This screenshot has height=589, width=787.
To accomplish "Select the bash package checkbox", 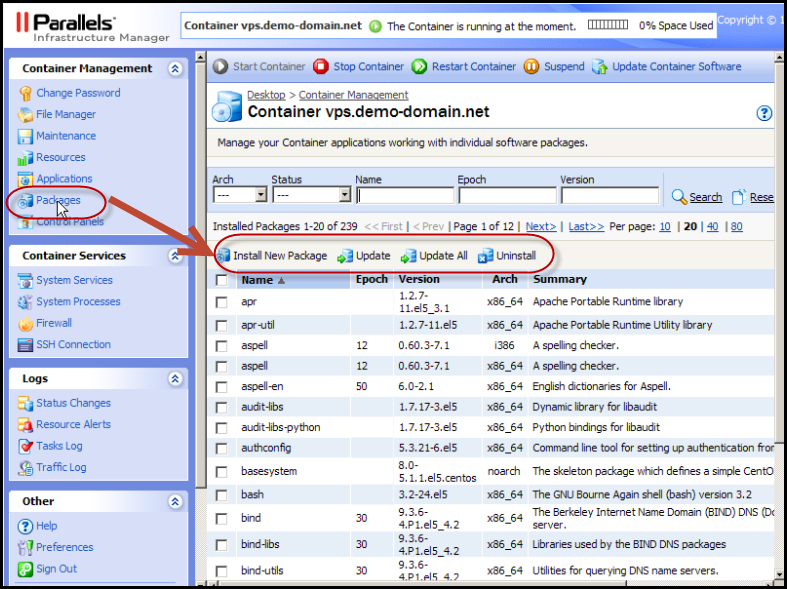I will point(221,495).
